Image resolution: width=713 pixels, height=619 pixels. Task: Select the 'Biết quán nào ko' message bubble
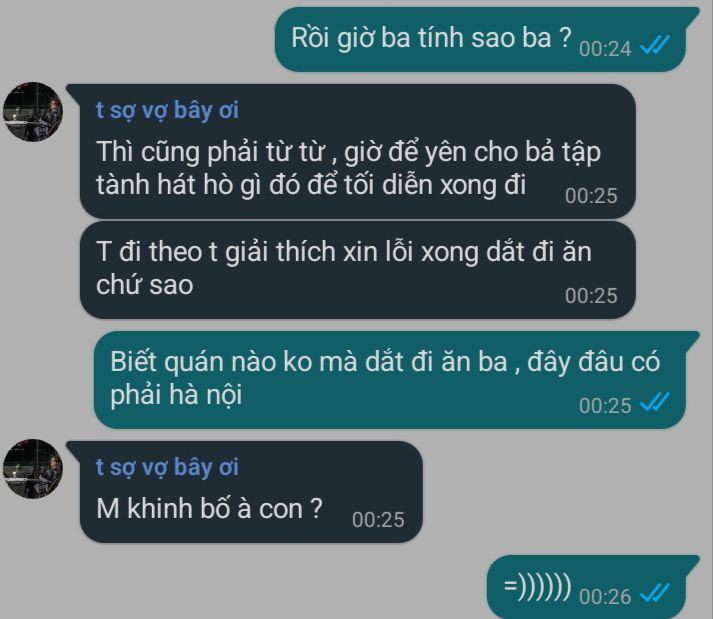pyautogui.click(x=397, y=380)
